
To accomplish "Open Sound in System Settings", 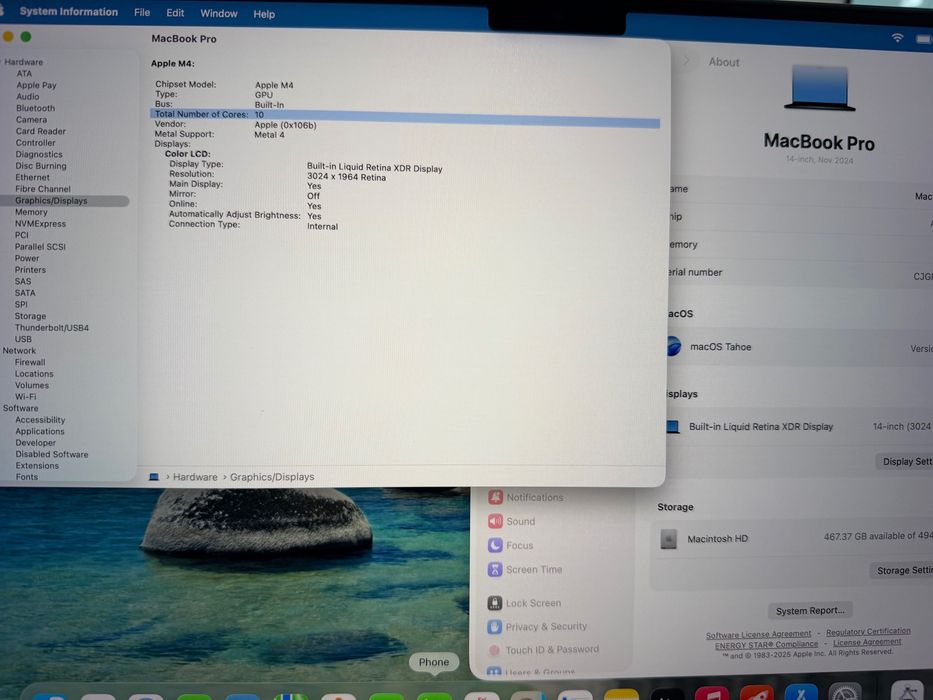I will pos(512,521).
